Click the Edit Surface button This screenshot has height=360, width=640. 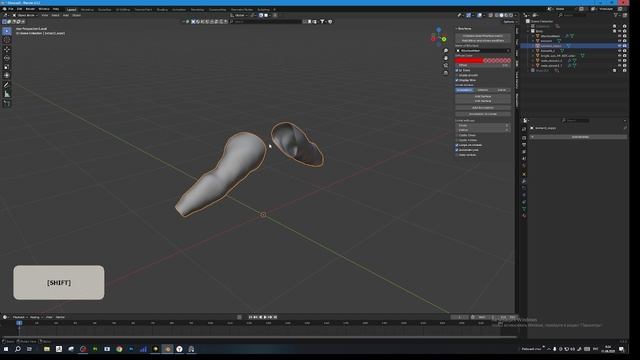[x=483, y=101]
